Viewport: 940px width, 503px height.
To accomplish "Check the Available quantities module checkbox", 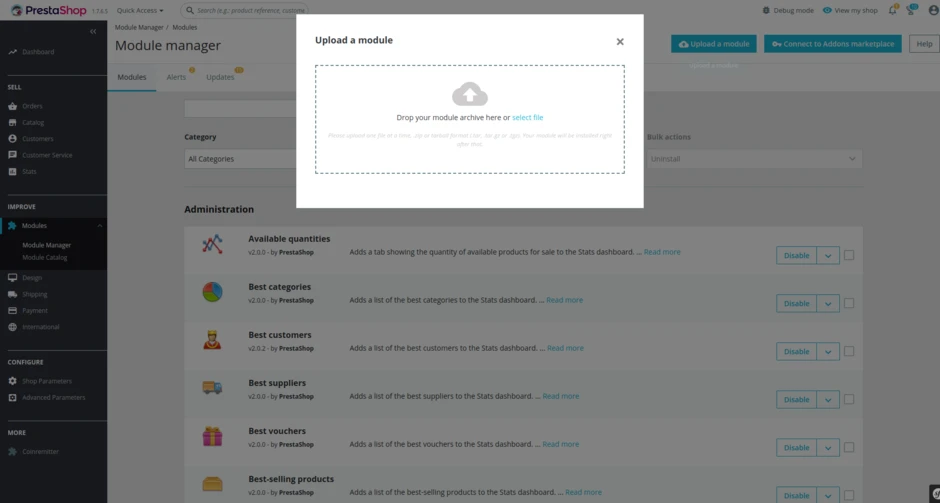I will pos(849,255).
